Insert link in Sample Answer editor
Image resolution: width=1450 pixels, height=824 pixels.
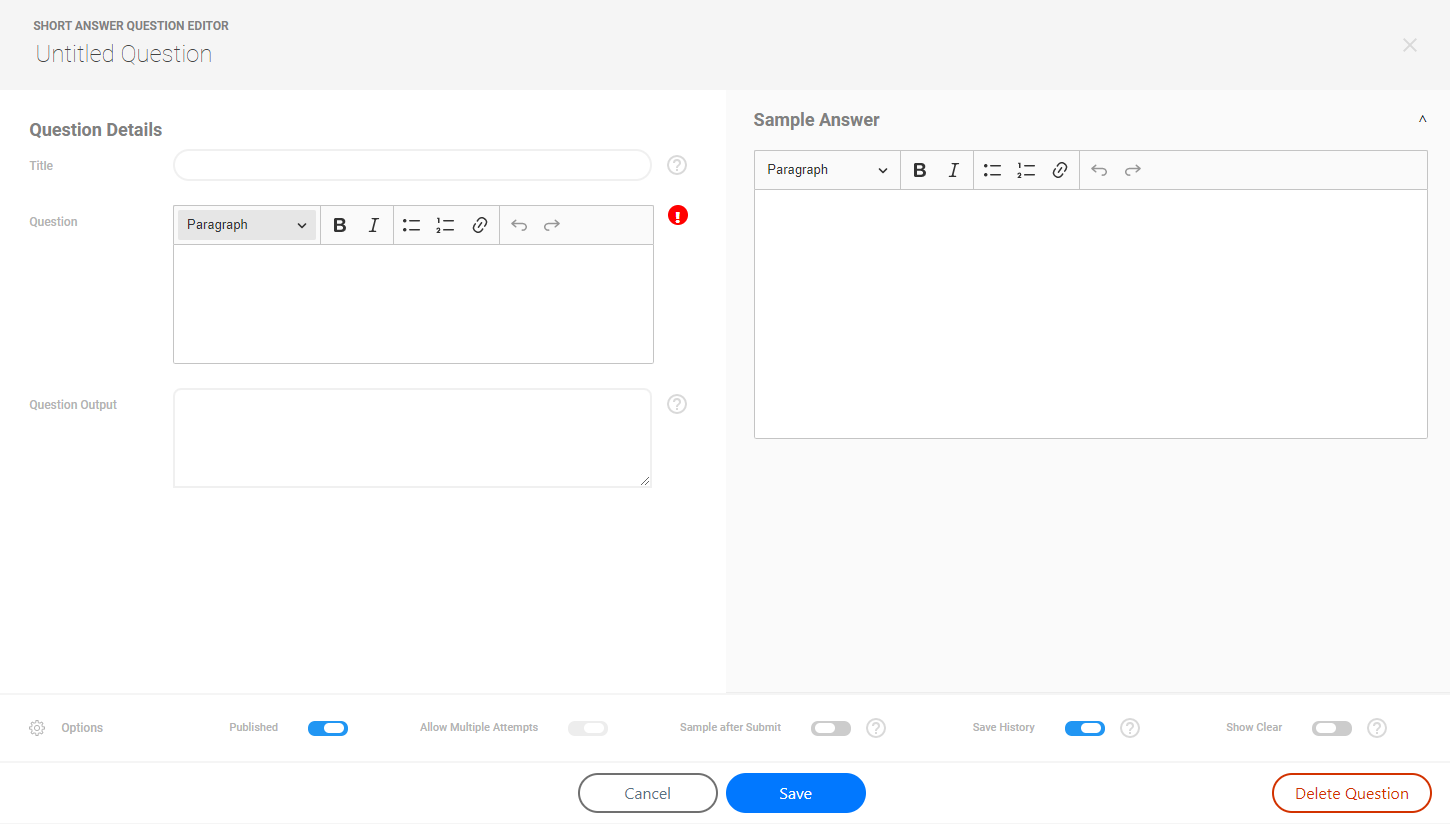1060,170
